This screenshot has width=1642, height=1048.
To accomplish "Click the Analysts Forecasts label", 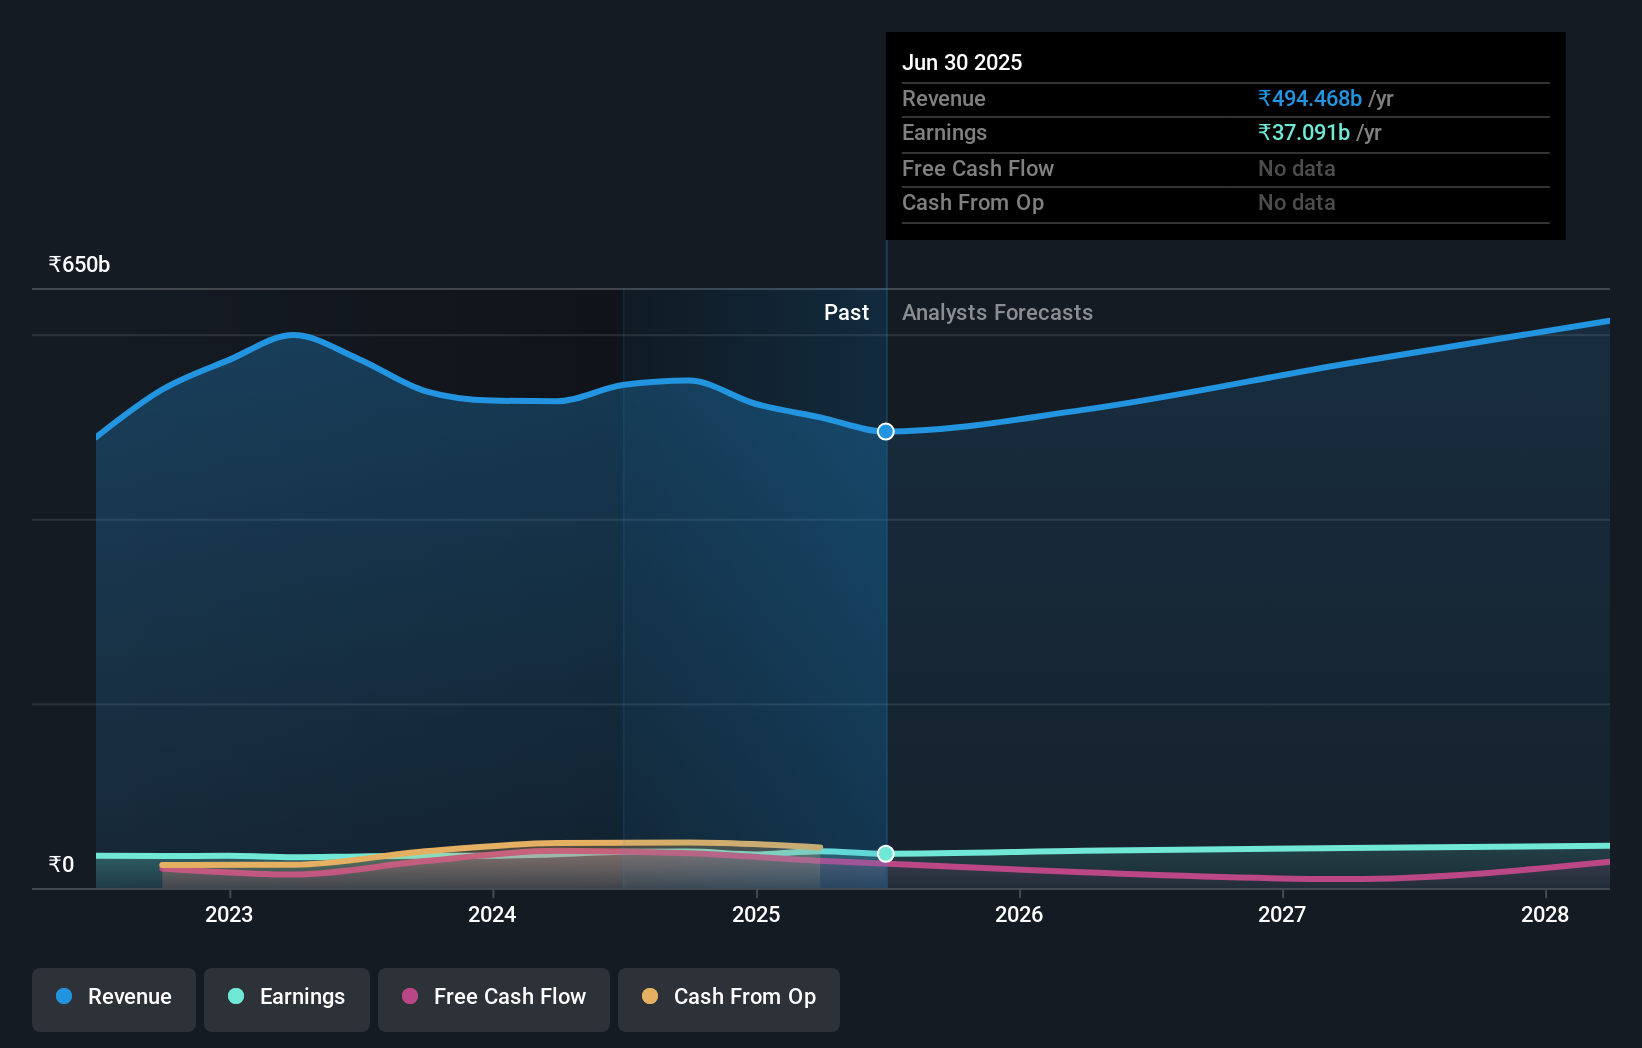I will pyautogui.click(x=997, y=313).
